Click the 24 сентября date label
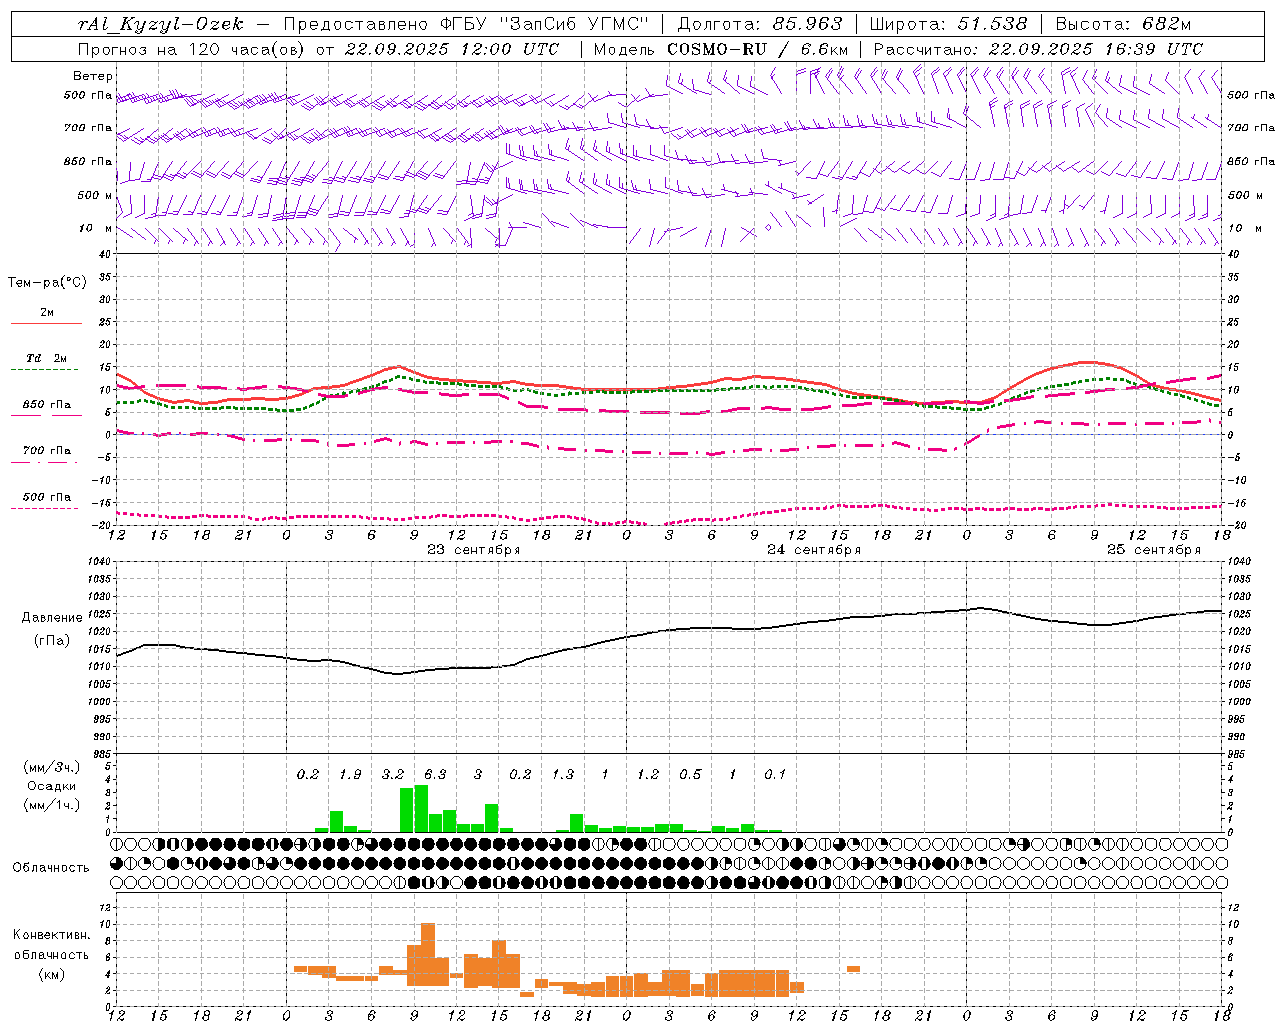Image resolution: width=1280 pixels, height=1024 pixels. coord(814,550)
